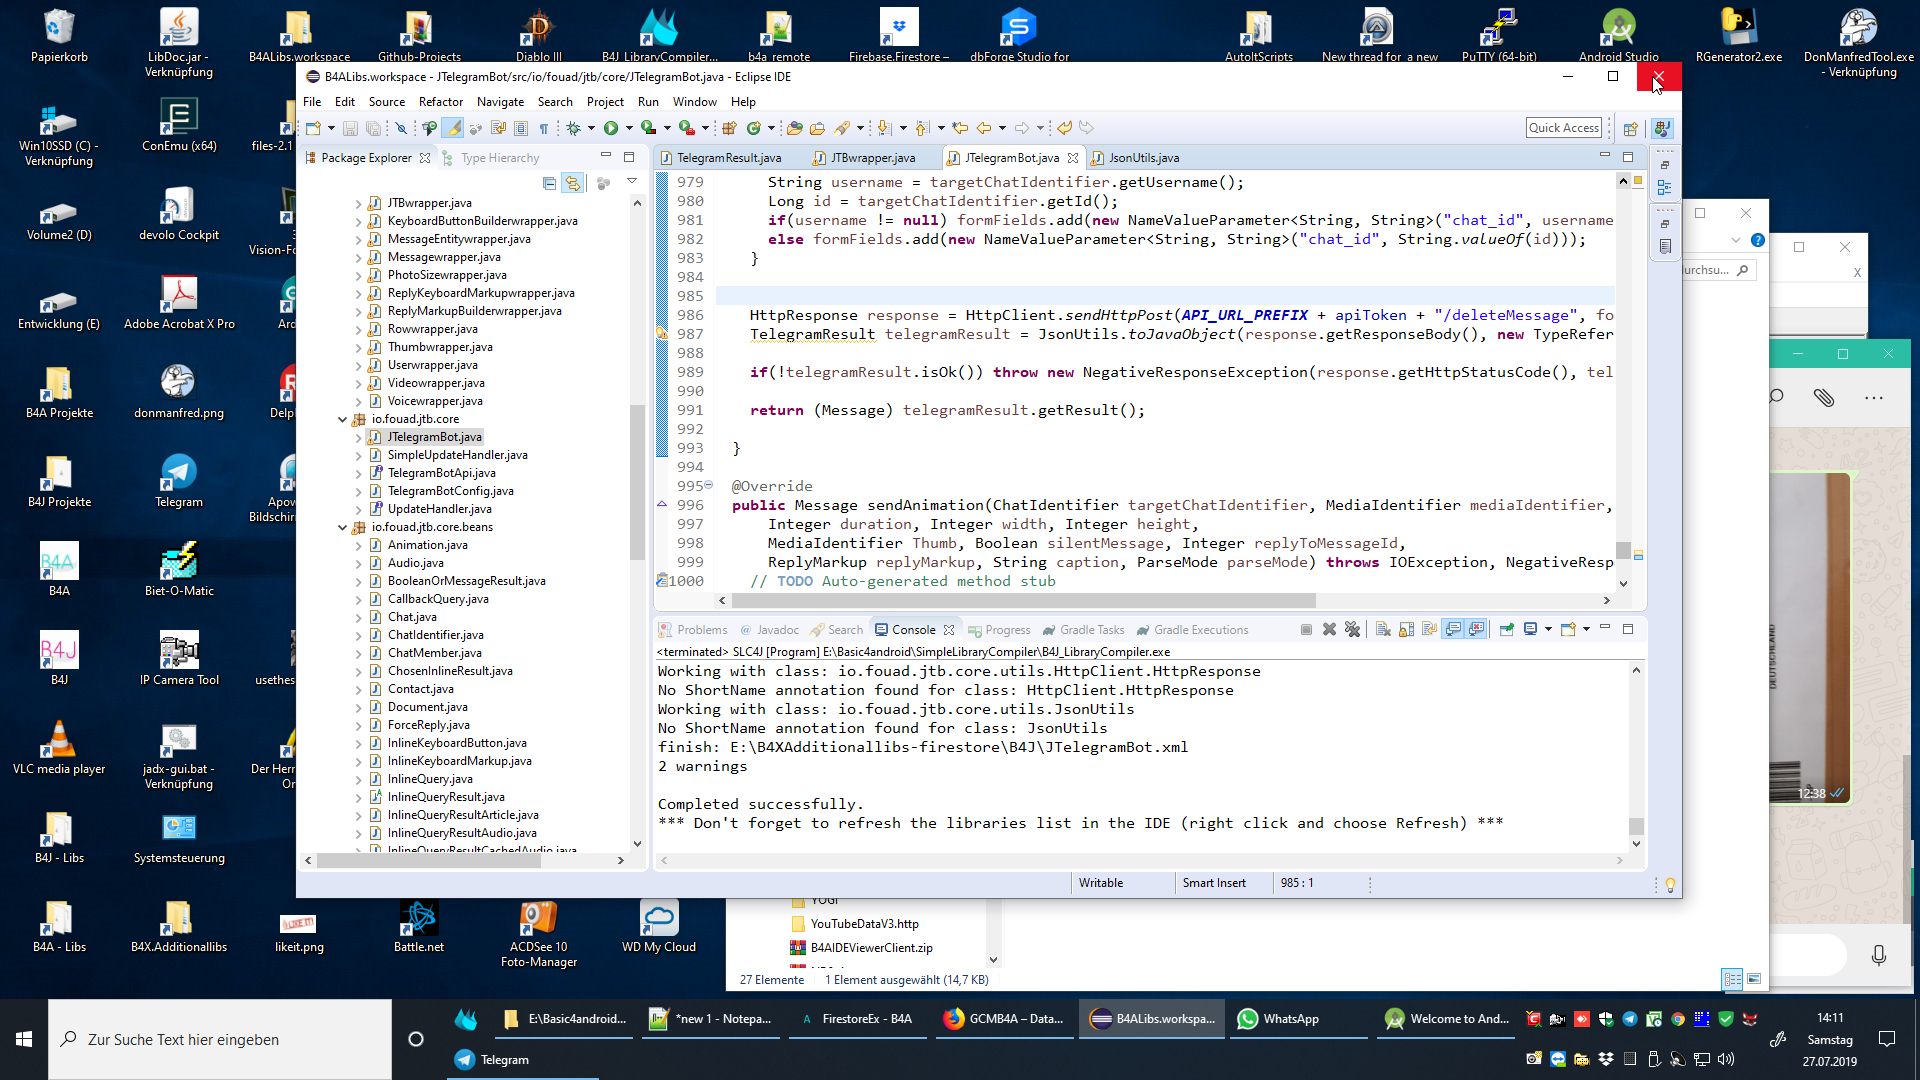Screen dimensions: 1920x1080
Task: Remove all terminated launches in Console
Action: pyautogui.click(x=1353, y=629)
